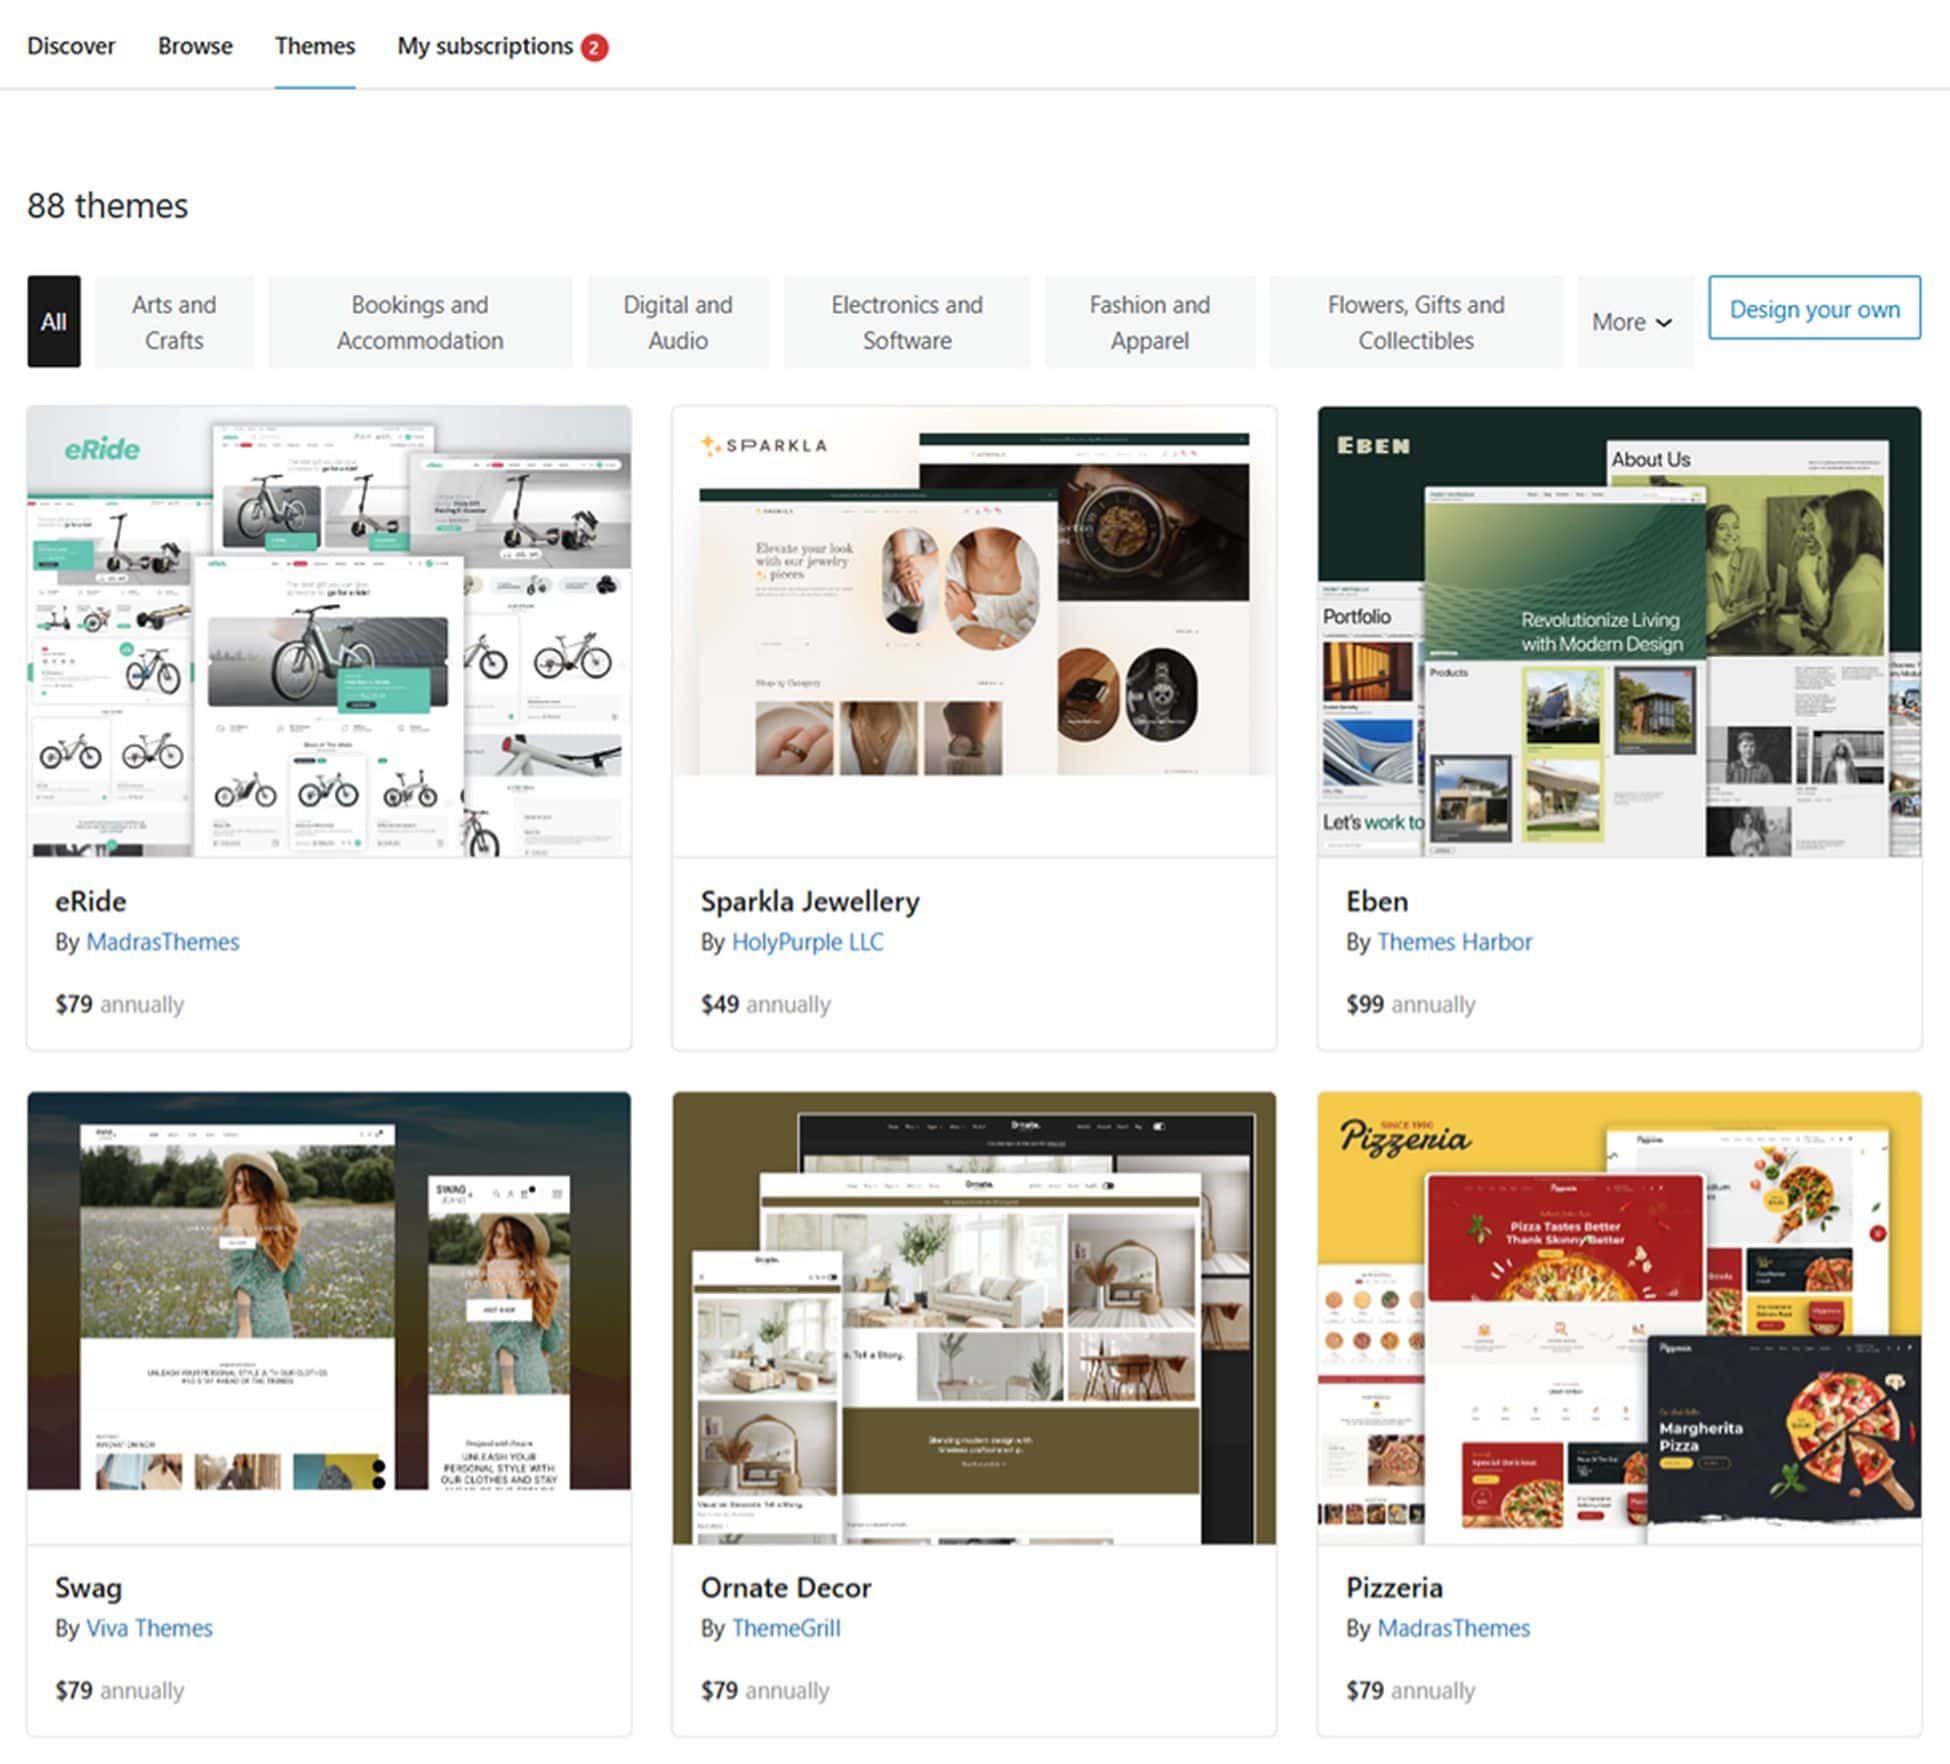Visit HolyPurple LLC developer link
The width and height of the screenshot is (1950, 1764).
click(x=807, y=941)
